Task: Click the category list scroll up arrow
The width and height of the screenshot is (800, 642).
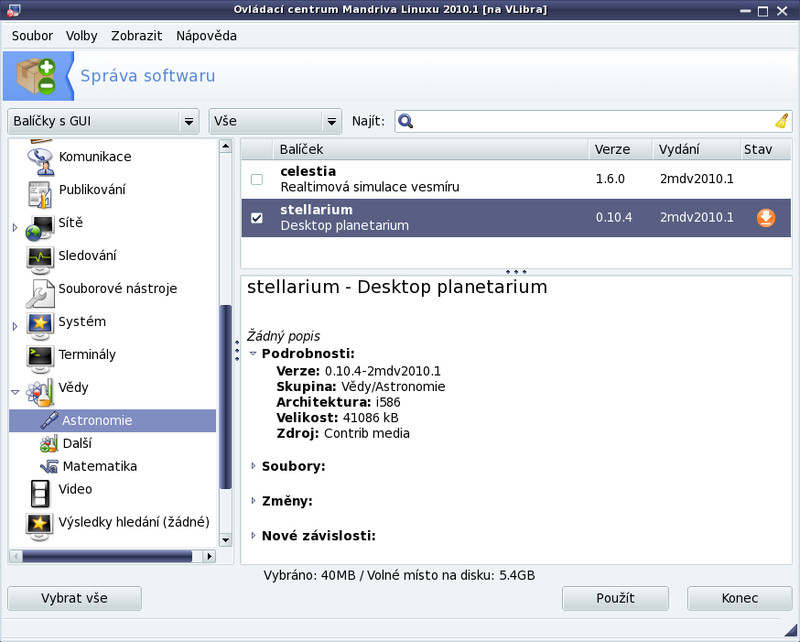Action: pyautogui.click(x=226, y=146)
